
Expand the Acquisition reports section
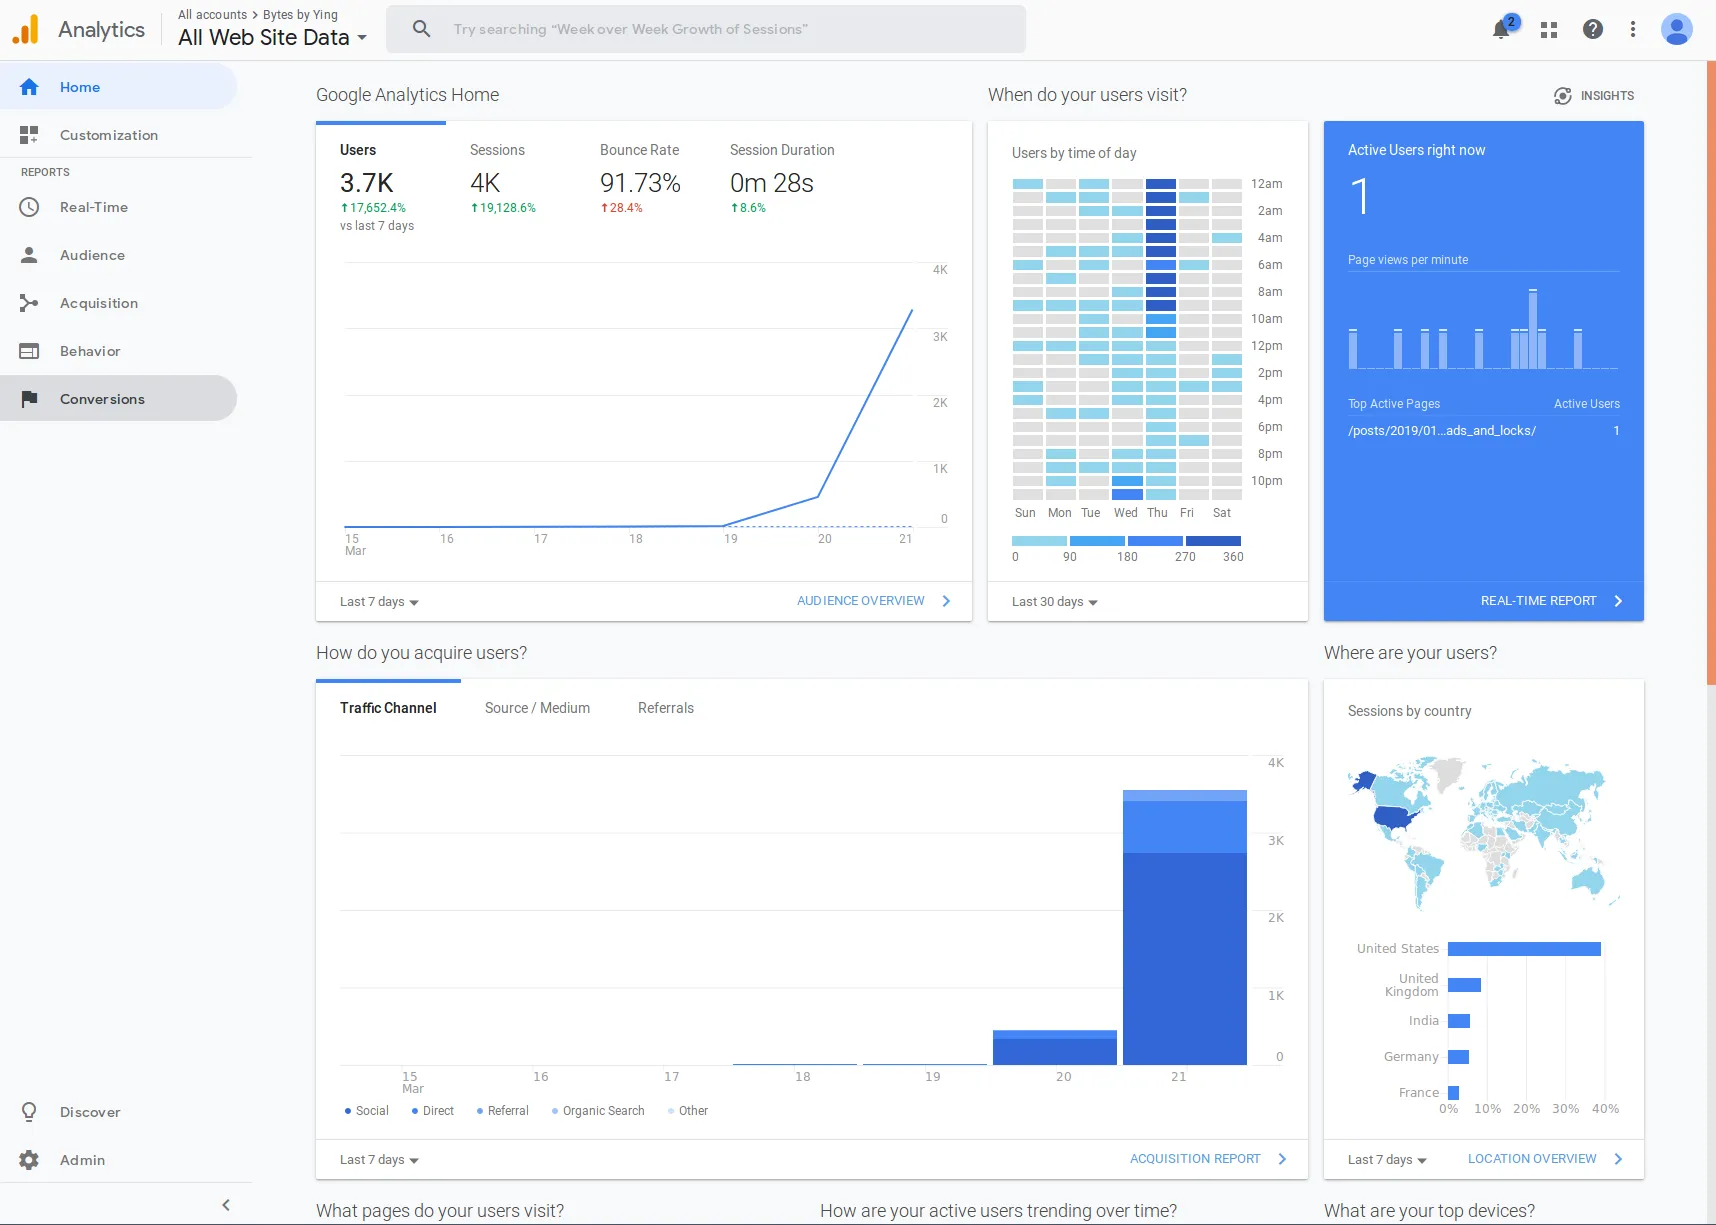[x=118, y=303]
